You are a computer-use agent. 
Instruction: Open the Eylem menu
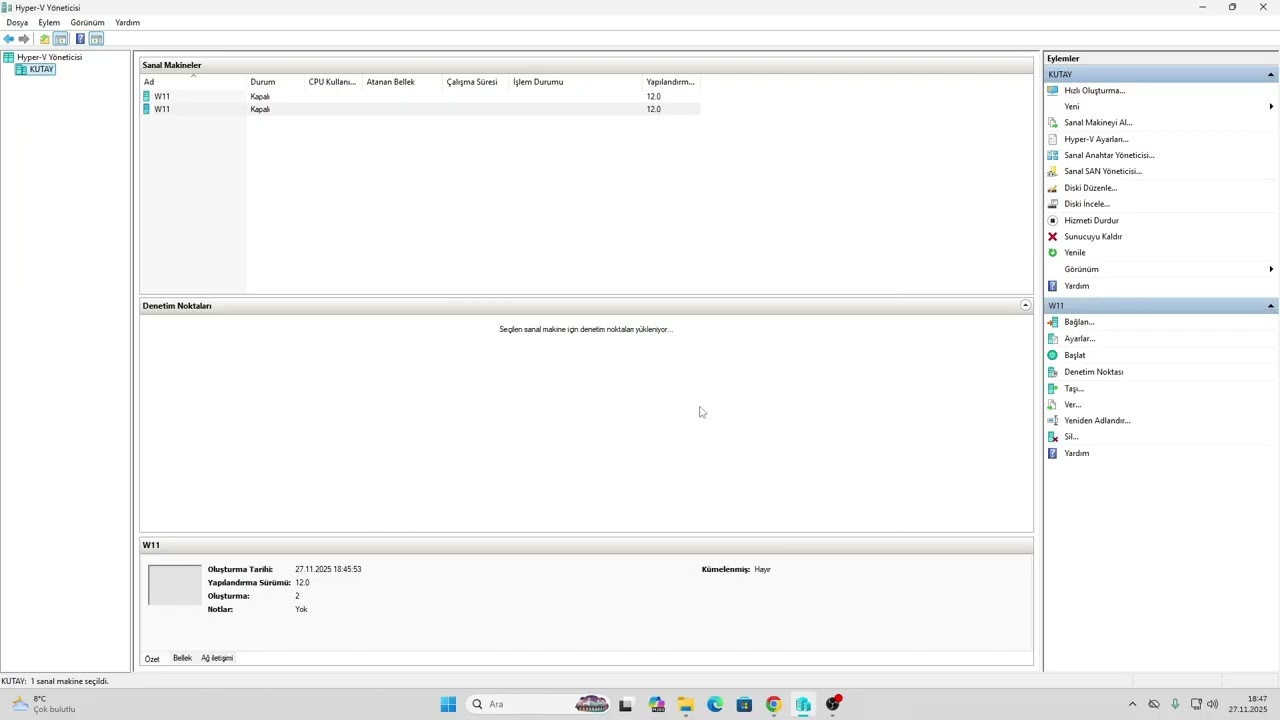49,22
